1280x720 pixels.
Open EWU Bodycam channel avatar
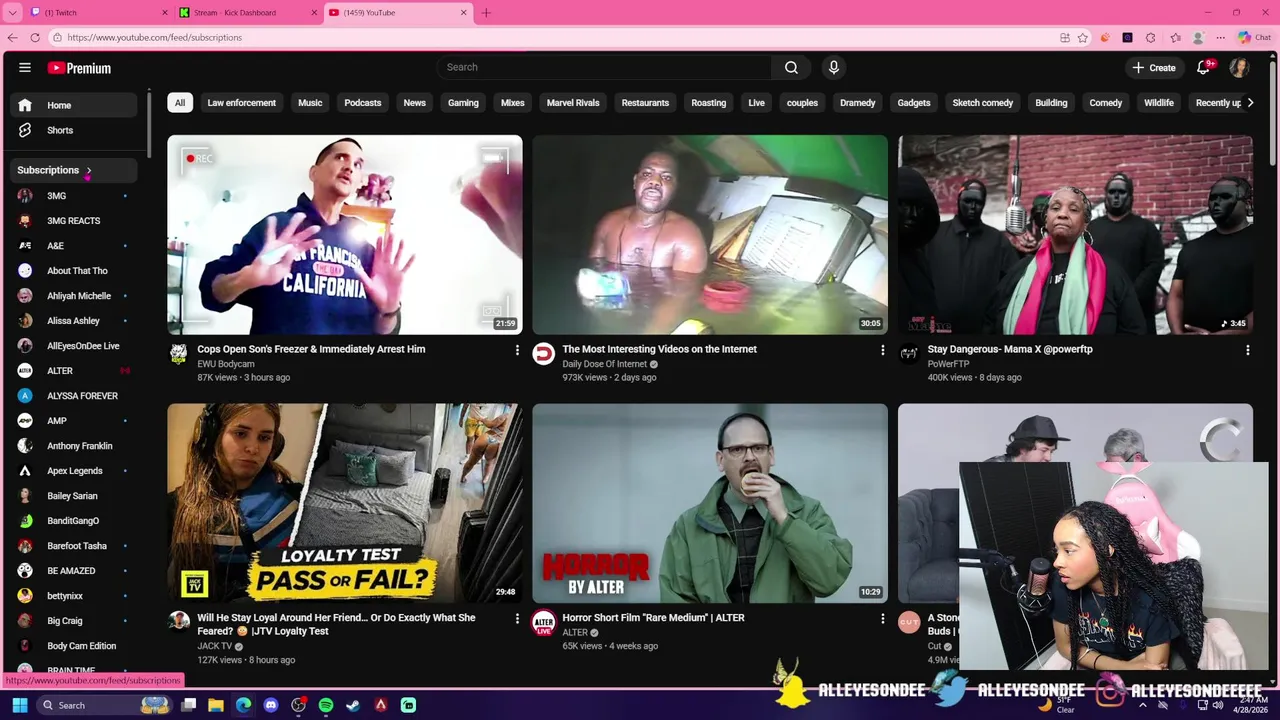tap(178, 354)
